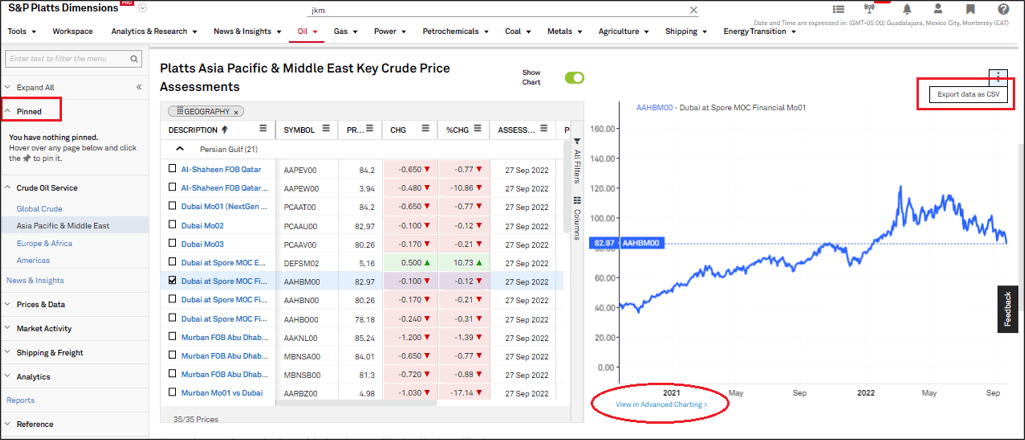Open the Workspace menu item
Viewport: 1025px width, 440px height.
tap(73, 31)
